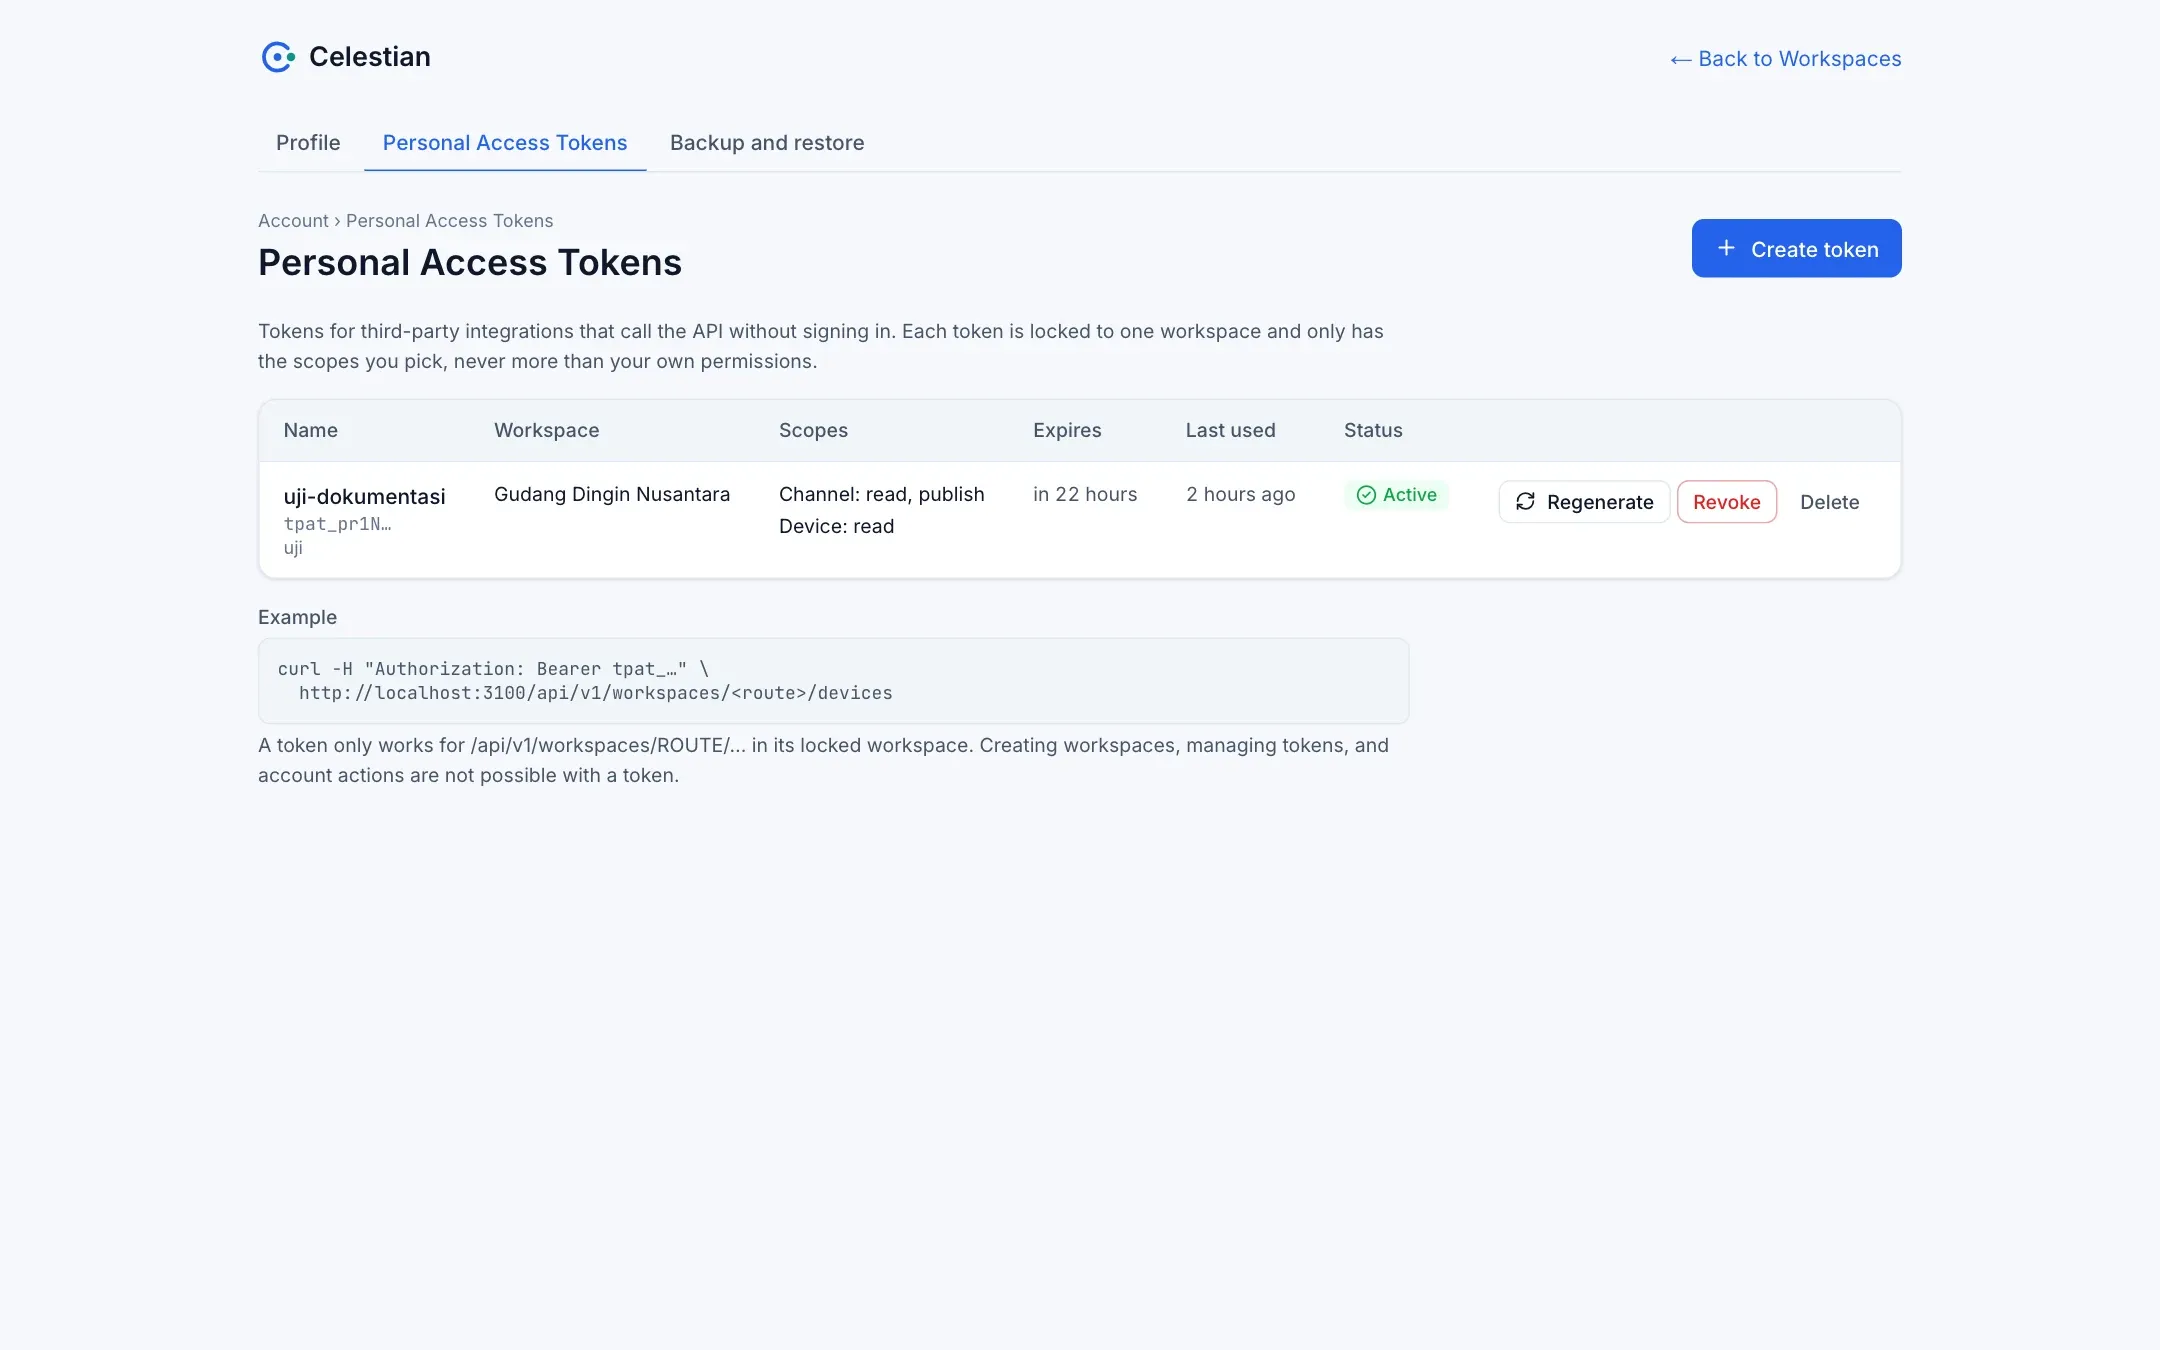Click the Example heading

coord(297,617)
